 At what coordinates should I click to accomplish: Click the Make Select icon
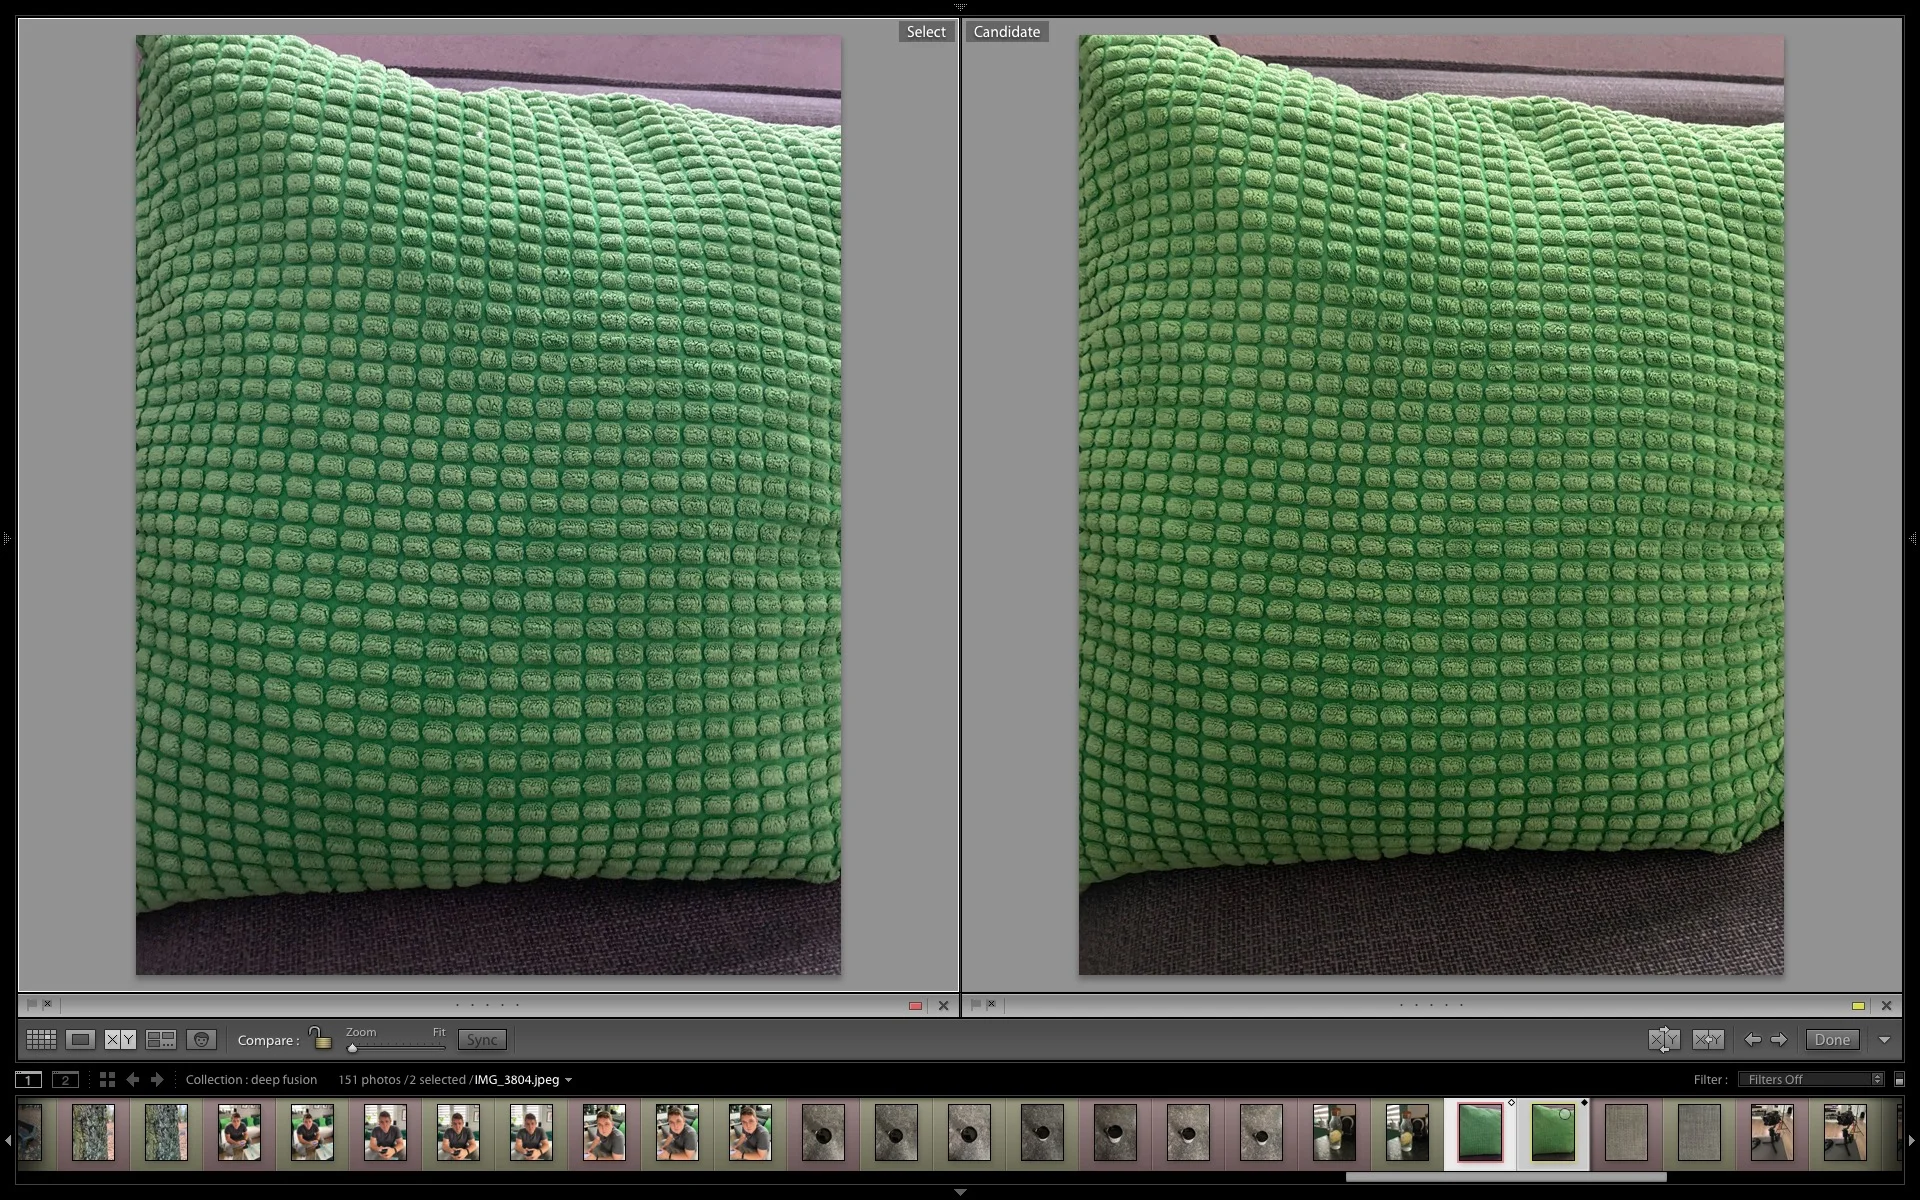coord(1708,1040)
